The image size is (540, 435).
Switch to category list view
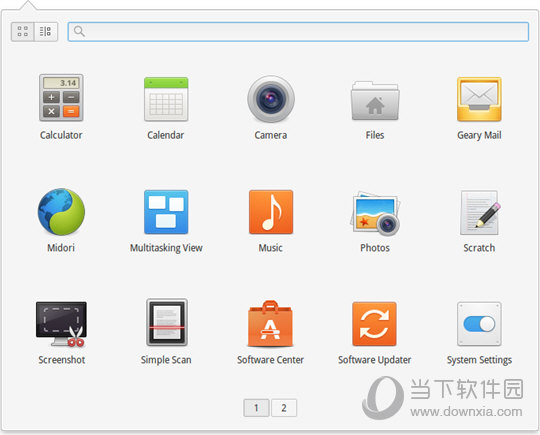click(46, 32)
